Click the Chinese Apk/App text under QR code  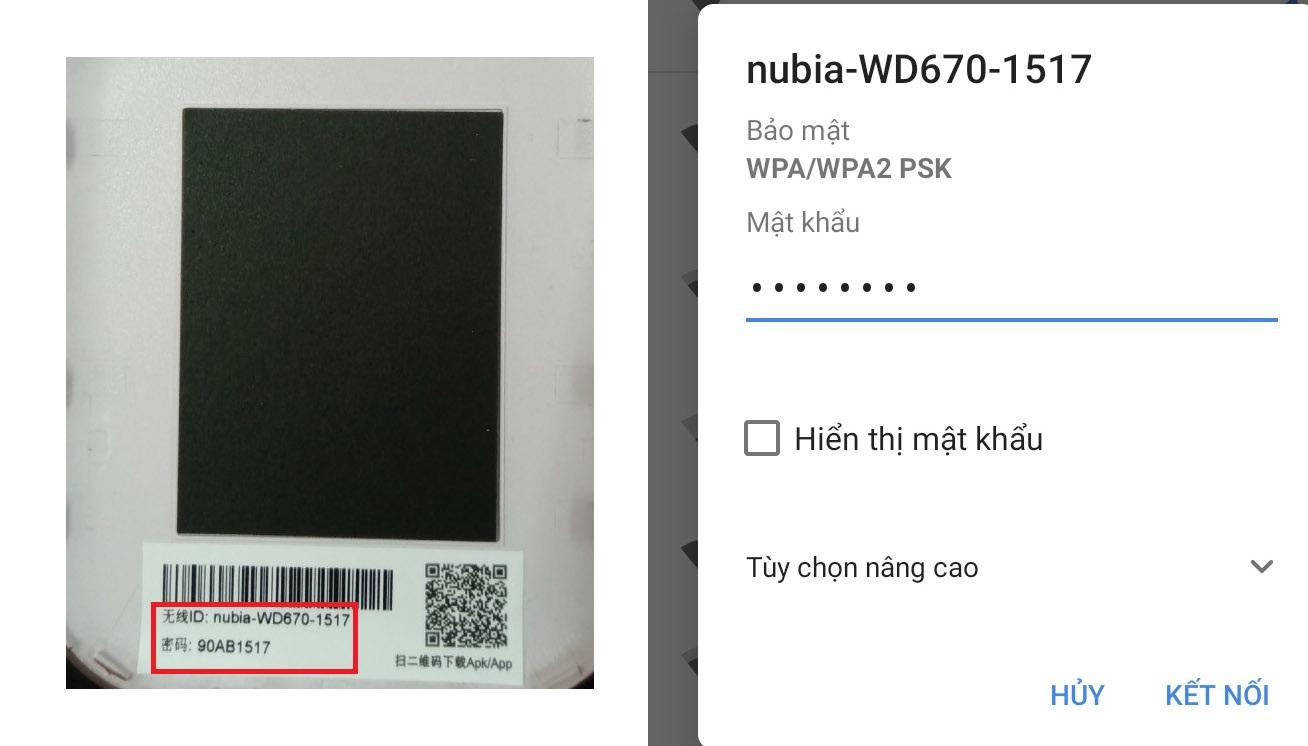click(x=453, y=662)
